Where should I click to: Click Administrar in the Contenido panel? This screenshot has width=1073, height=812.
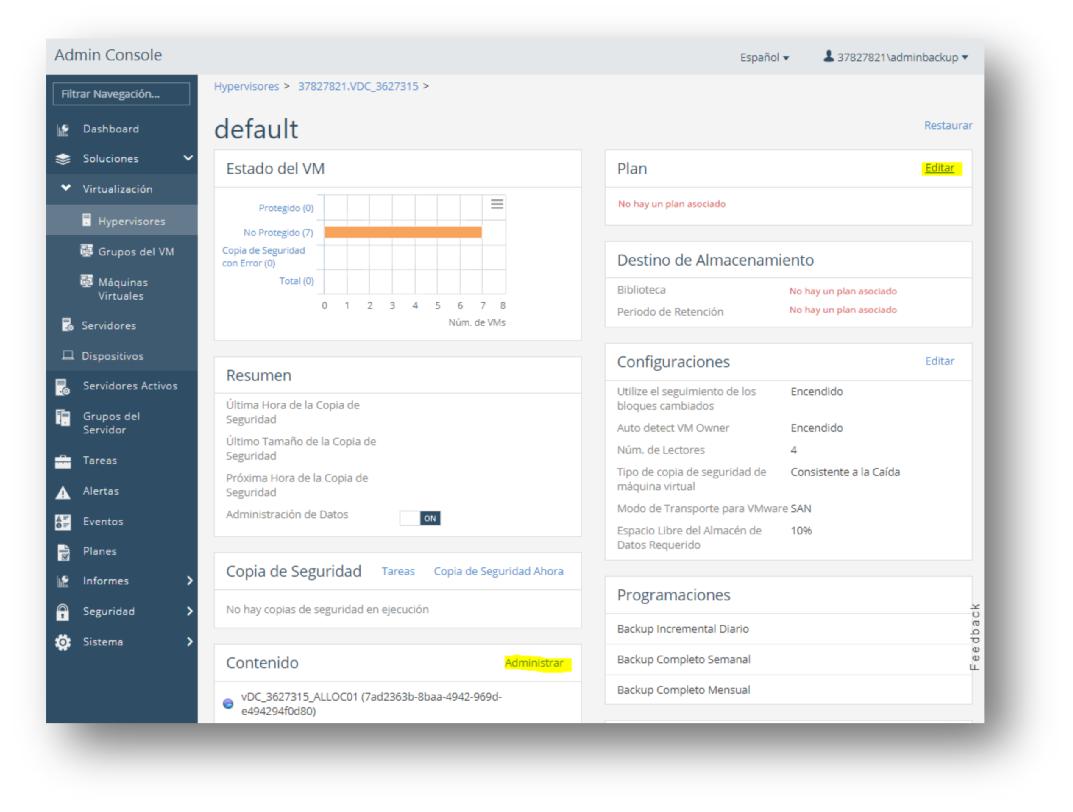click(534, 663)
